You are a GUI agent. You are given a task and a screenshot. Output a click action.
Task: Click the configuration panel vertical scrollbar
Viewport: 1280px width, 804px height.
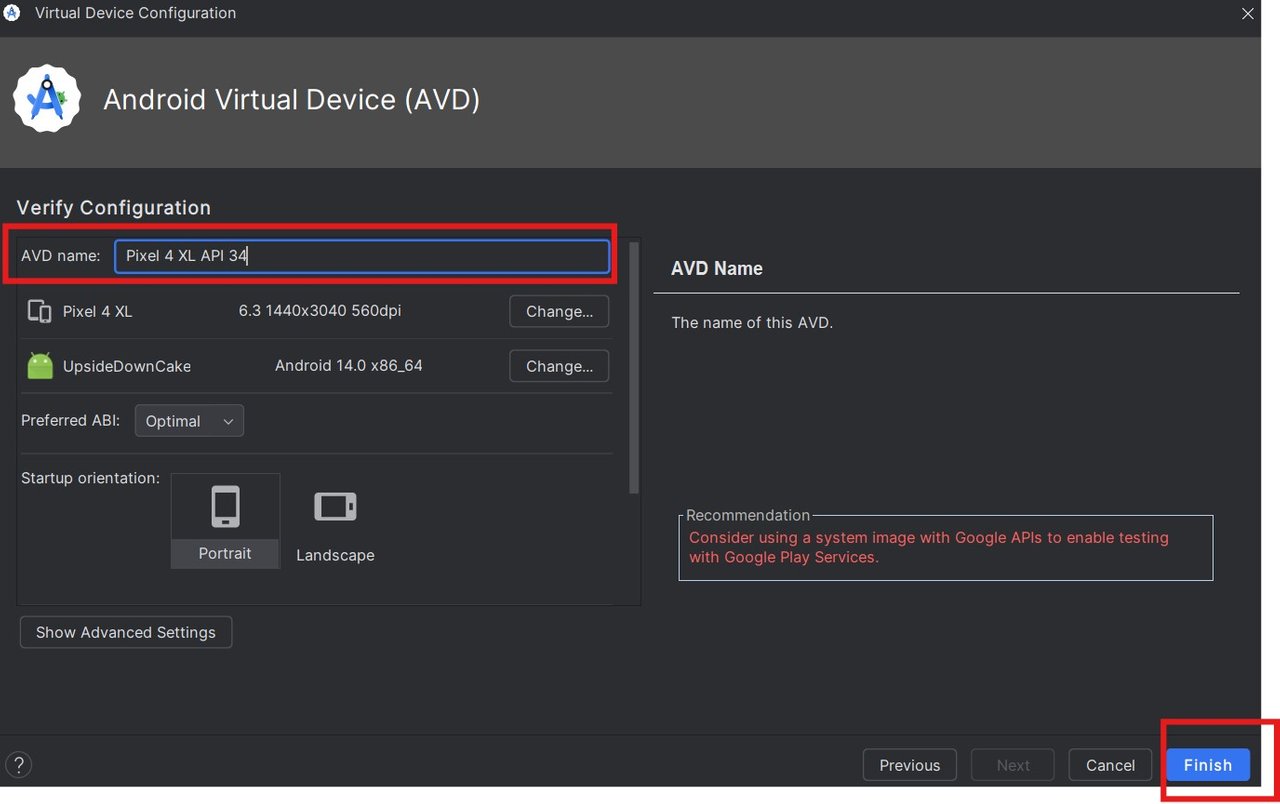point(634,367)
